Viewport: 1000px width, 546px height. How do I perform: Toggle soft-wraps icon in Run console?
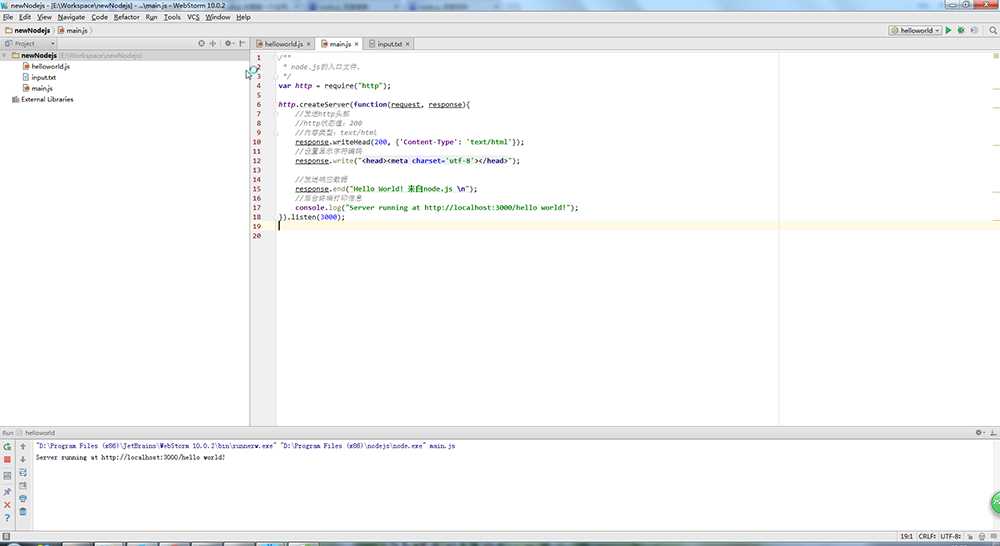(23, 473)
